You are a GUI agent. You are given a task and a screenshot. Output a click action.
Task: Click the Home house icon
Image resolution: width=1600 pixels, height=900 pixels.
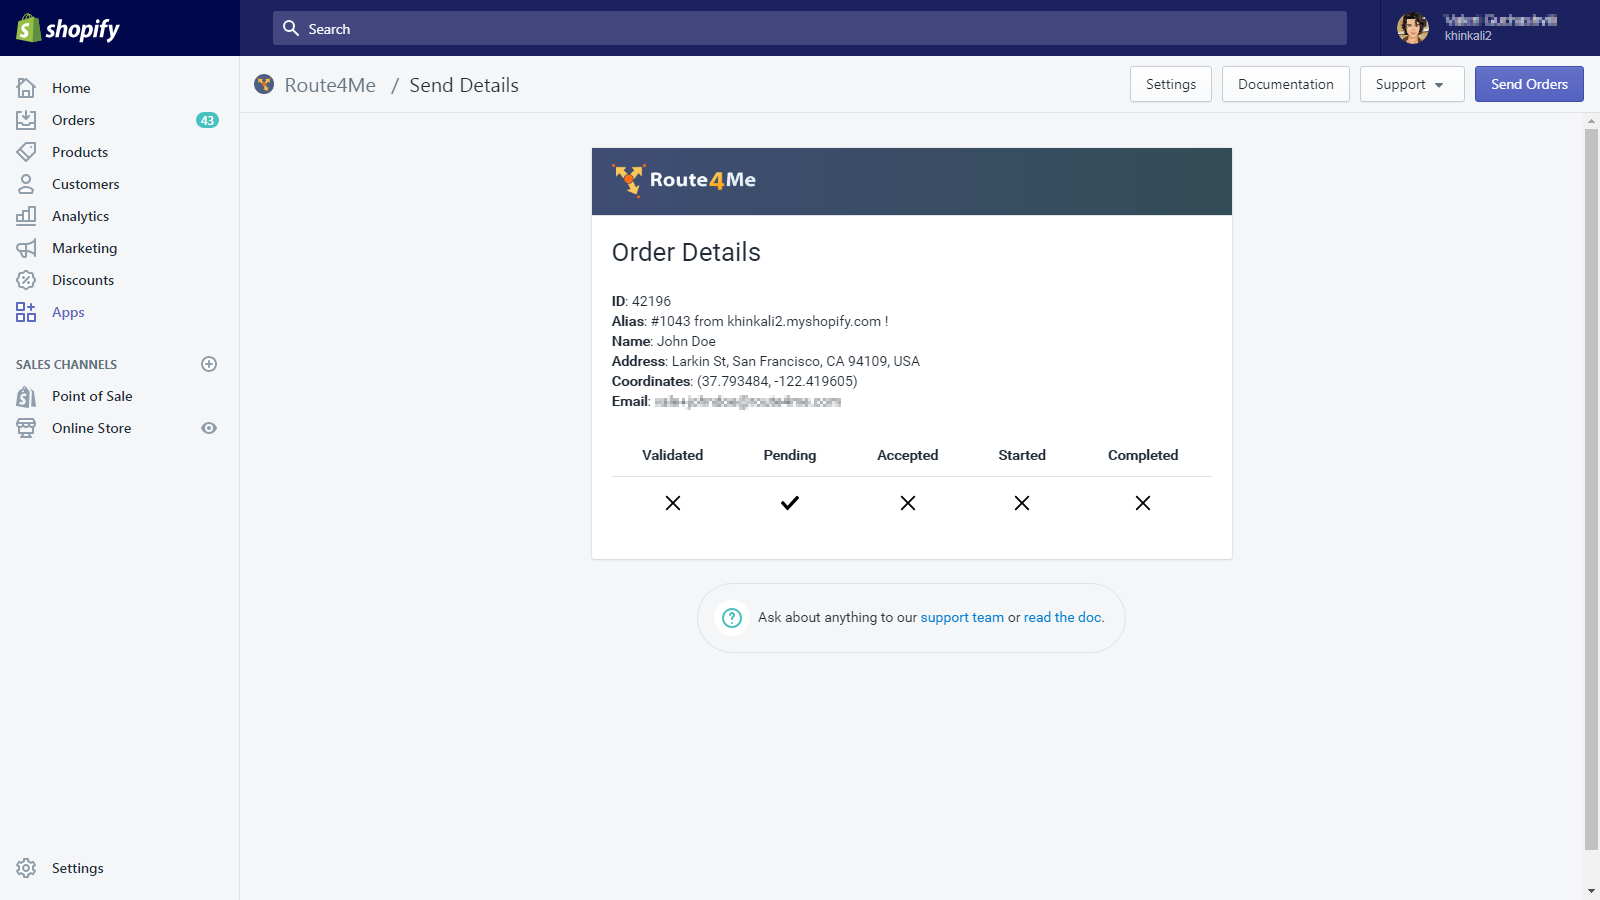(26, 88)
